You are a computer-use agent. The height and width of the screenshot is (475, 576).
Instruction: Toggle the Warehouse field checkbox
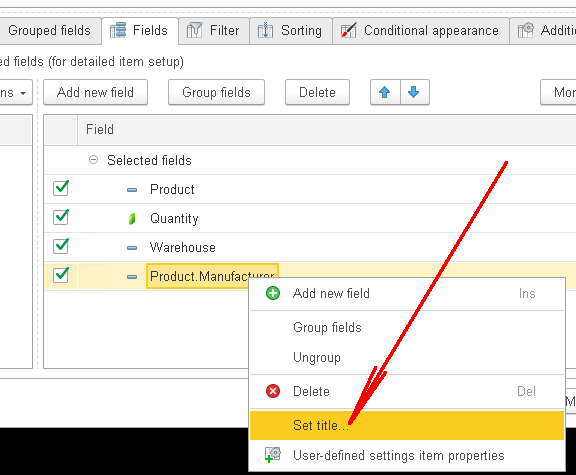click(x=61, y=246)
